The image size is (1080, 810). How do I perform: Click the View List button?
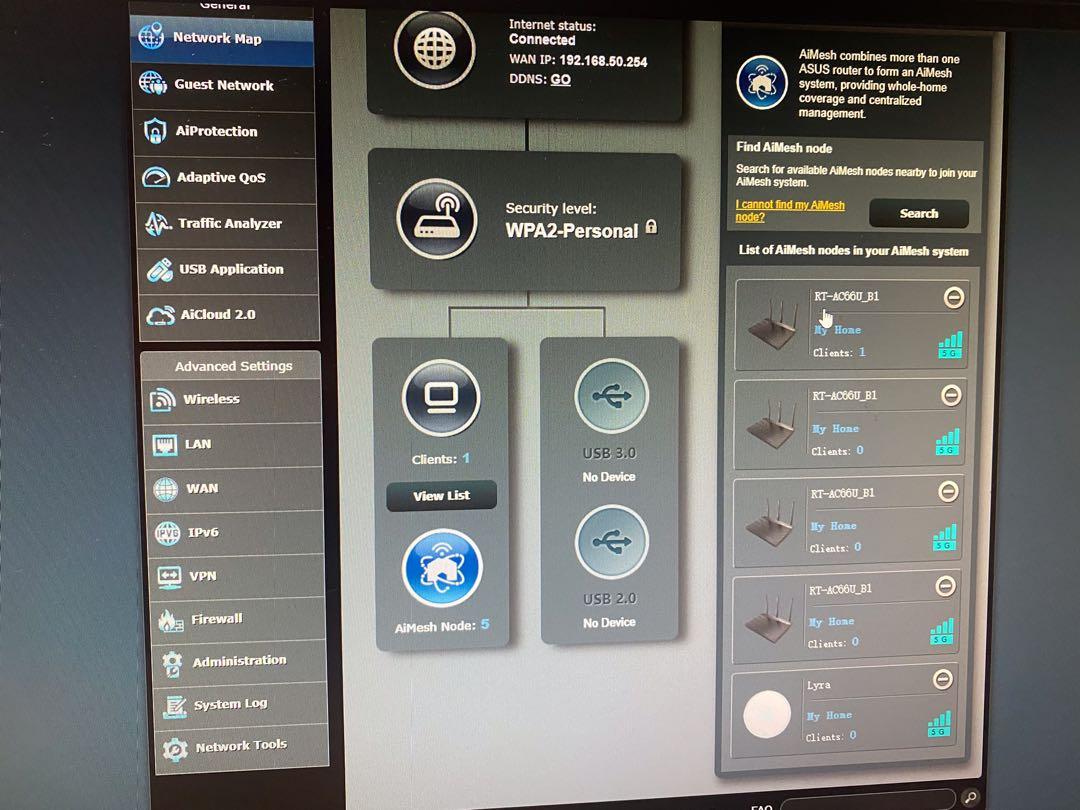coord(442,496)
